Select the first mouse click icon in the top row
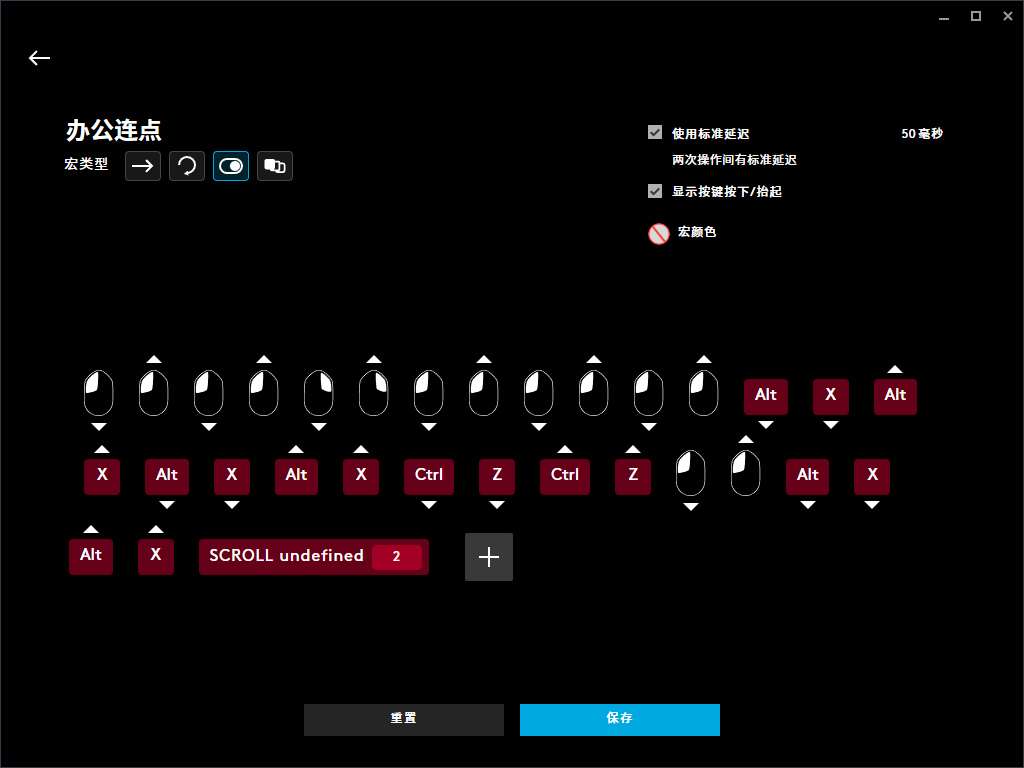The image size is (1024, 768). 98,393
